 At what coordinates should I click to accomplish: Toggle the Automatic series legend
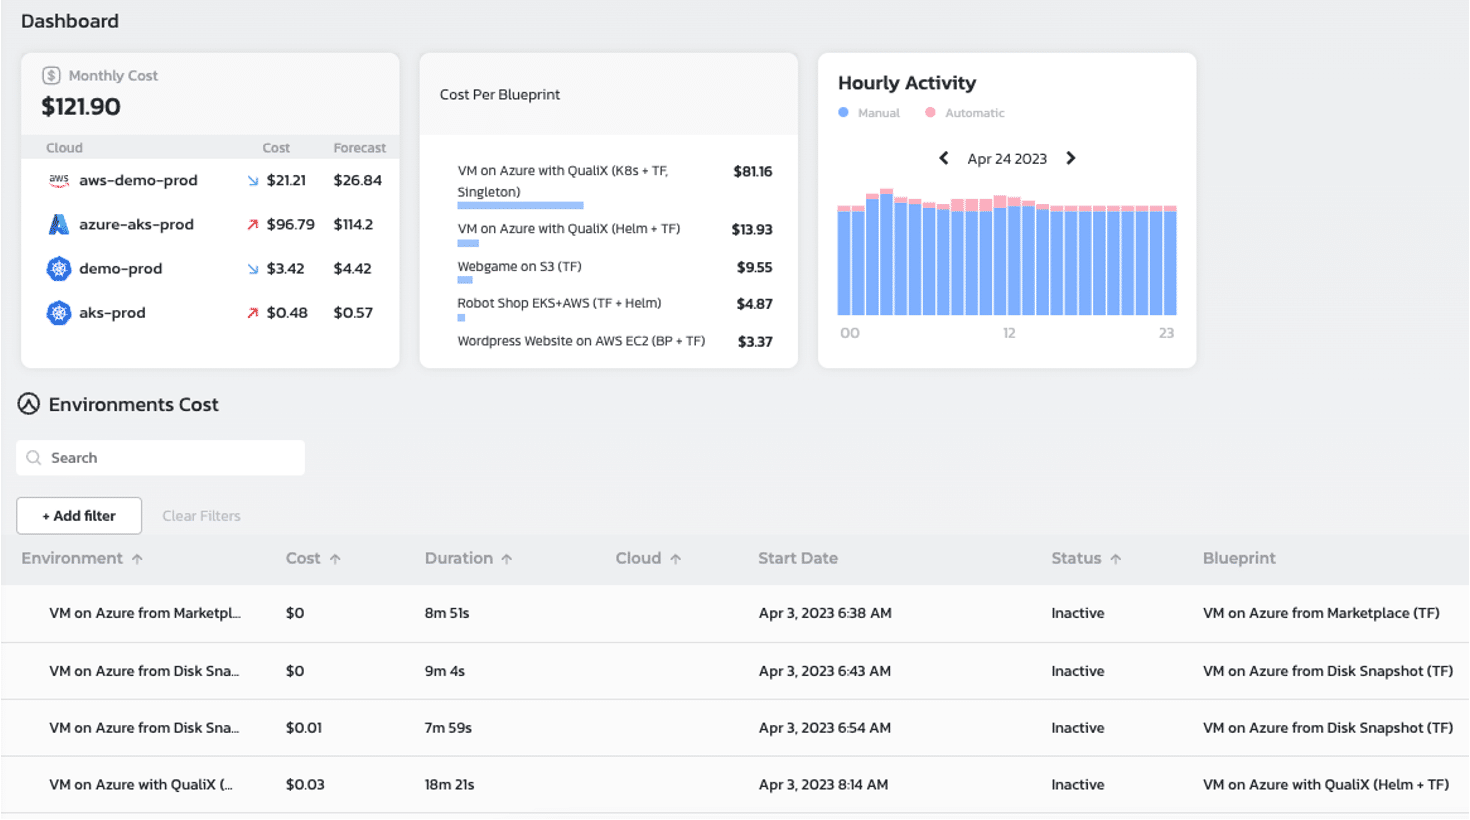pos(965,113)
